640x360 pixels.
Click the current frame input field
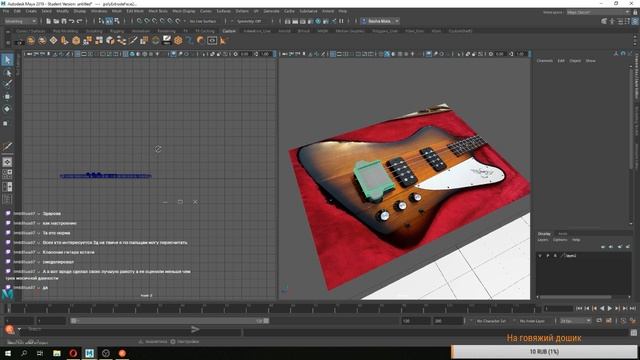[x=558, y=309]
